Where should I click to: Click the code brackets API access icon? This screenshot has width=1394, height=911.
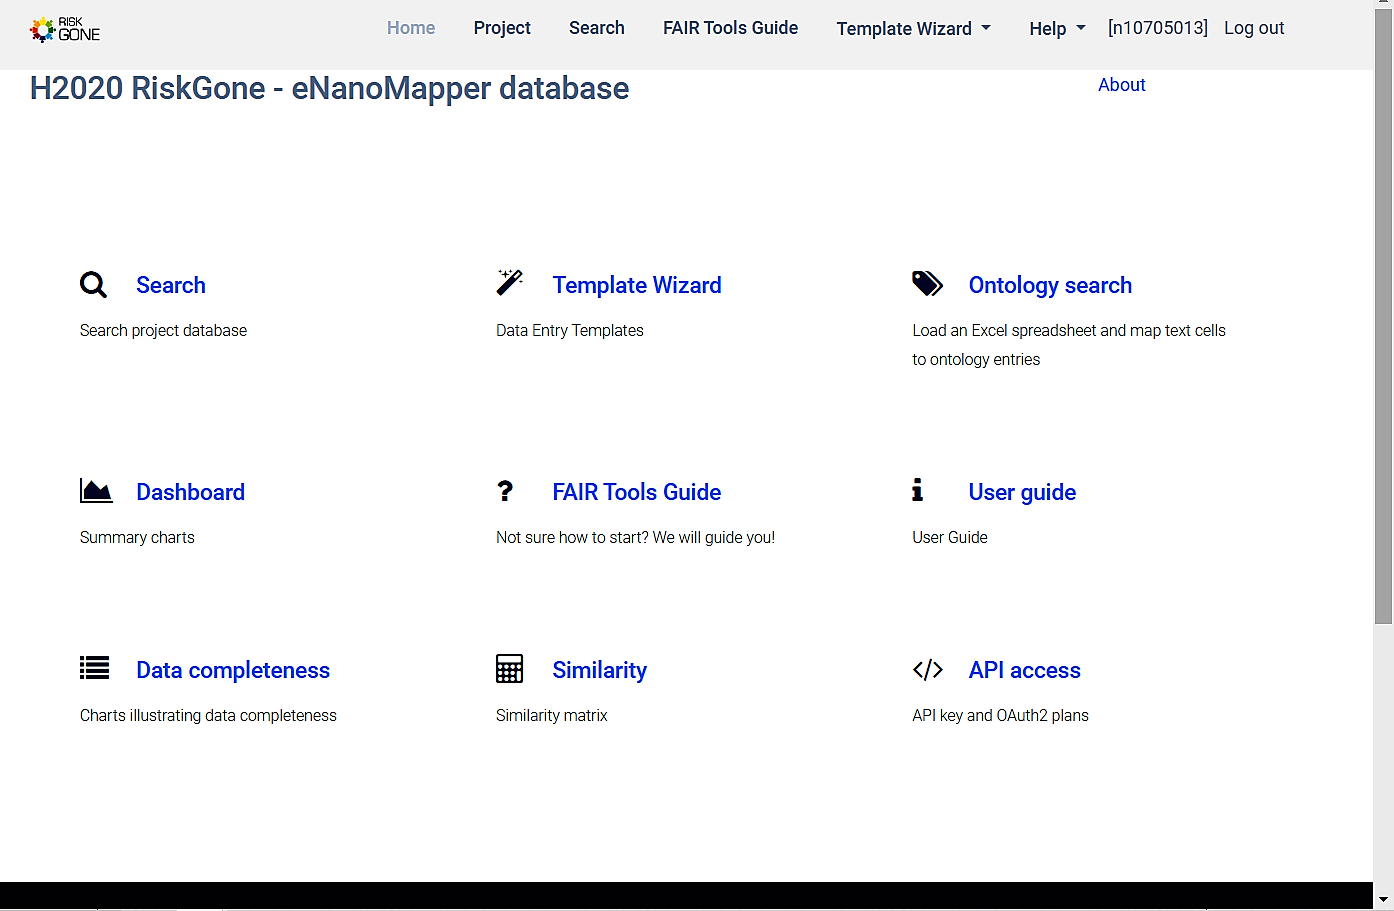pyautogui.click(x=927, y=670)
